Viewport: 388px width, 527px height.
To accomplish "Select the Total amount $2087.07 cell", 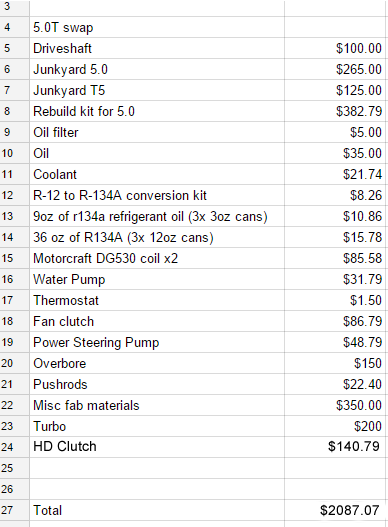I will coord(335,510).
